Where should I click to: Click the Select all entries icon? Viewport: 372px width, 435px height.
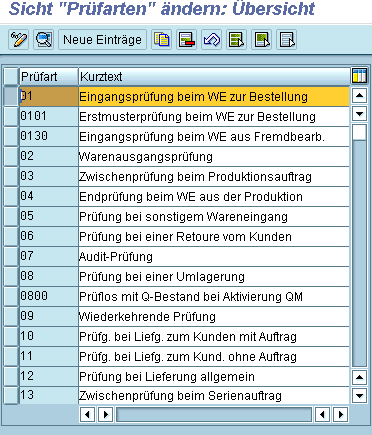pos(236,40)
